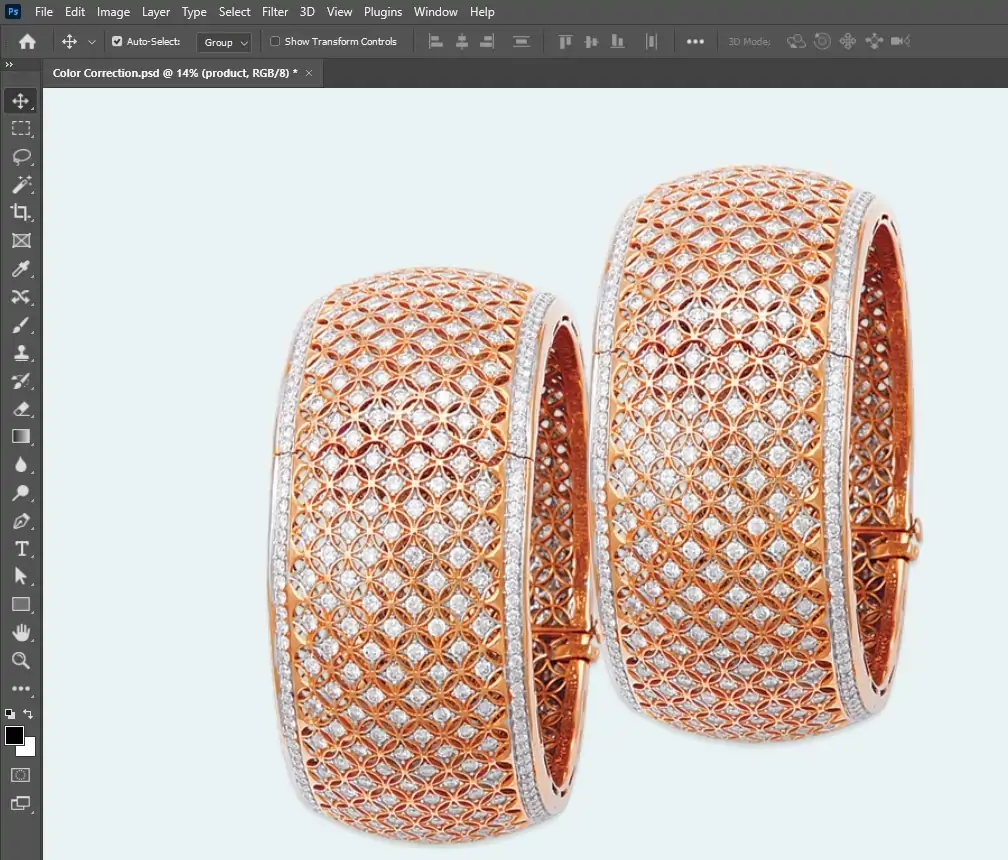Click the three-dots align options button

pos(695,42)
